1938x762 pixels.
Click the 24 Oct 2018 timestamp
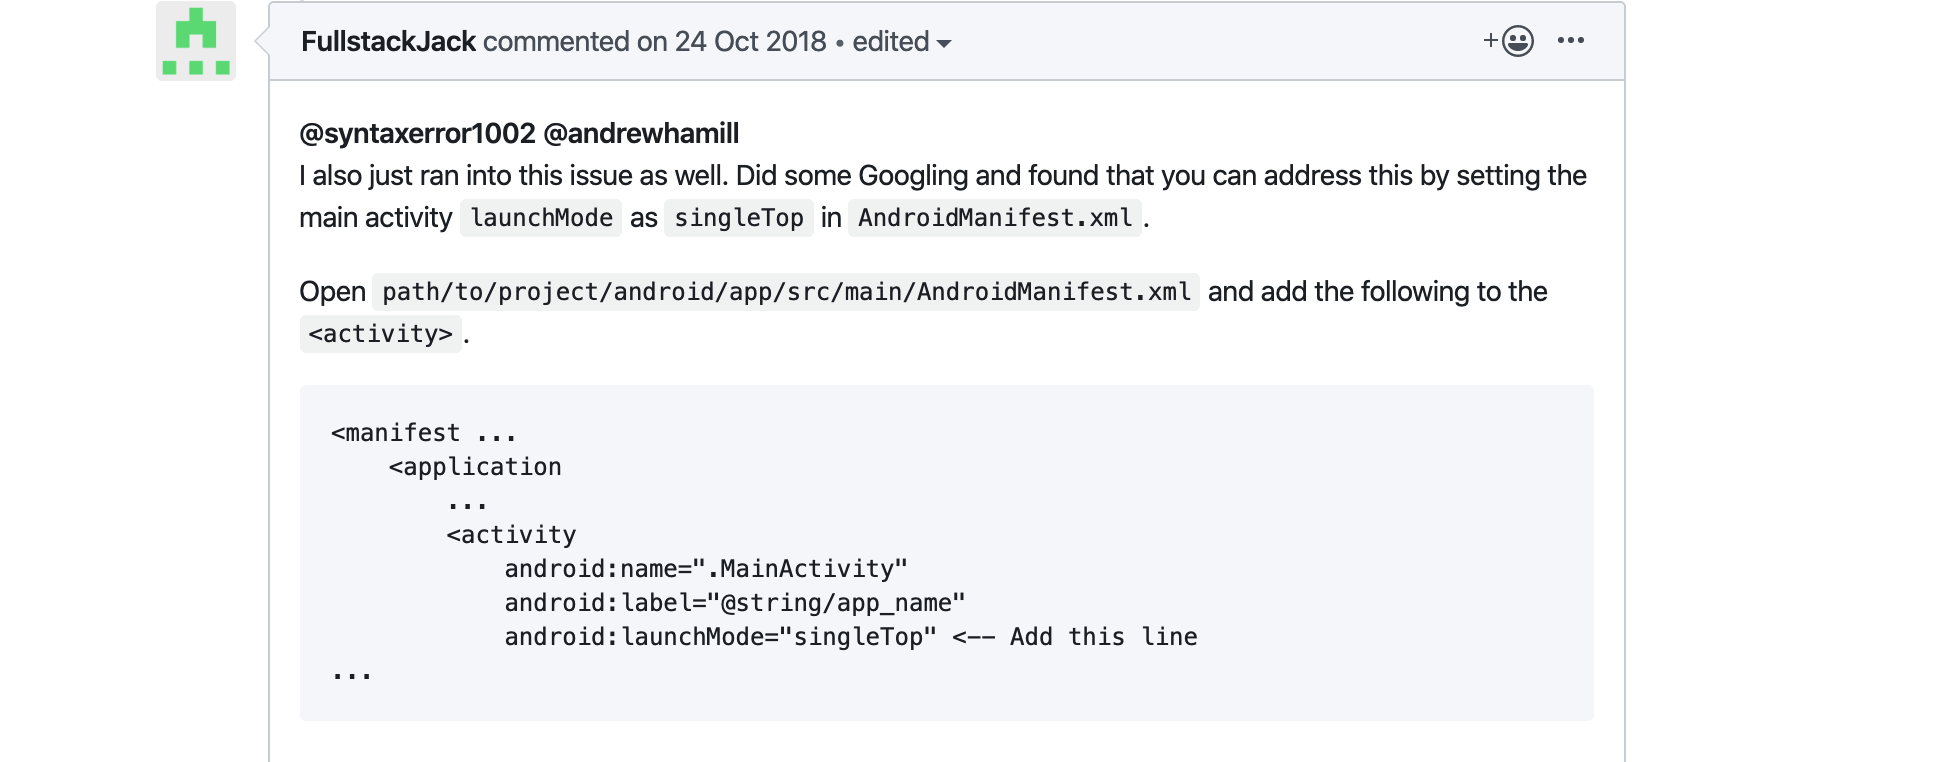[750, 42]
